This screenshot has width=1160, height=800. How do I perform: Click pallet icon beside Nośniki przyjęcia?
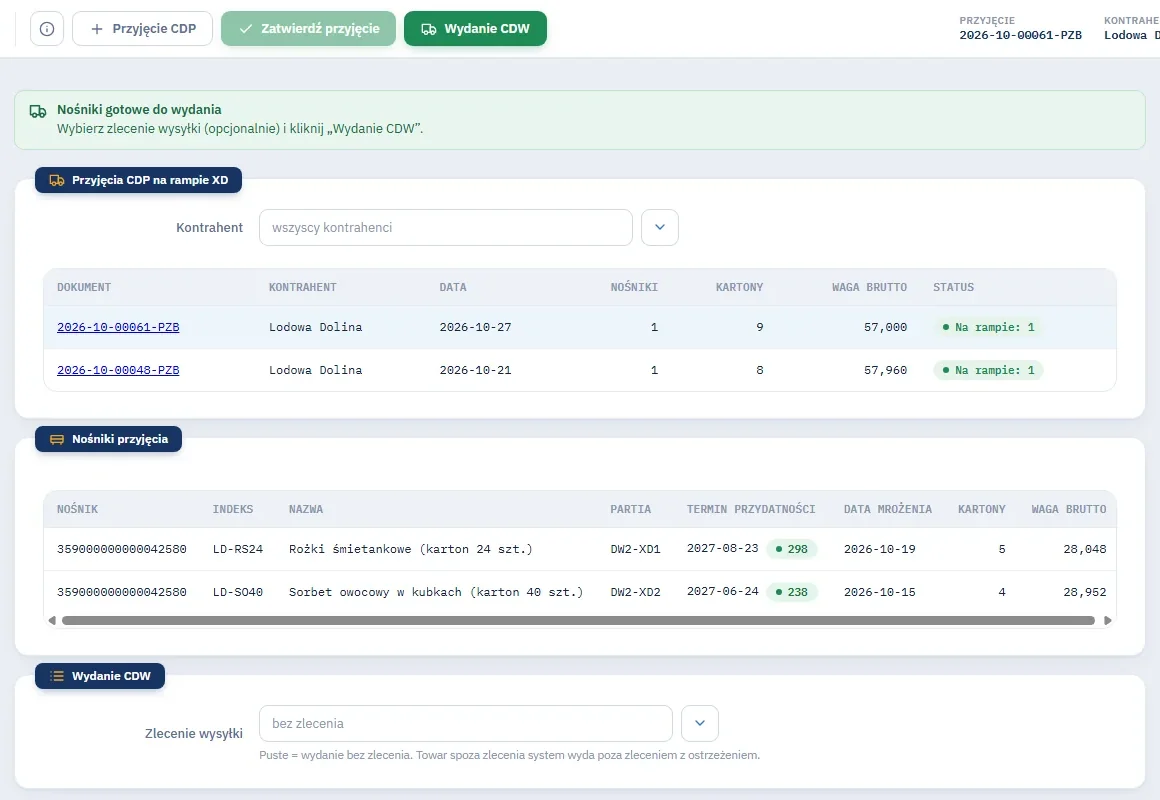click(x=57, y=440)
